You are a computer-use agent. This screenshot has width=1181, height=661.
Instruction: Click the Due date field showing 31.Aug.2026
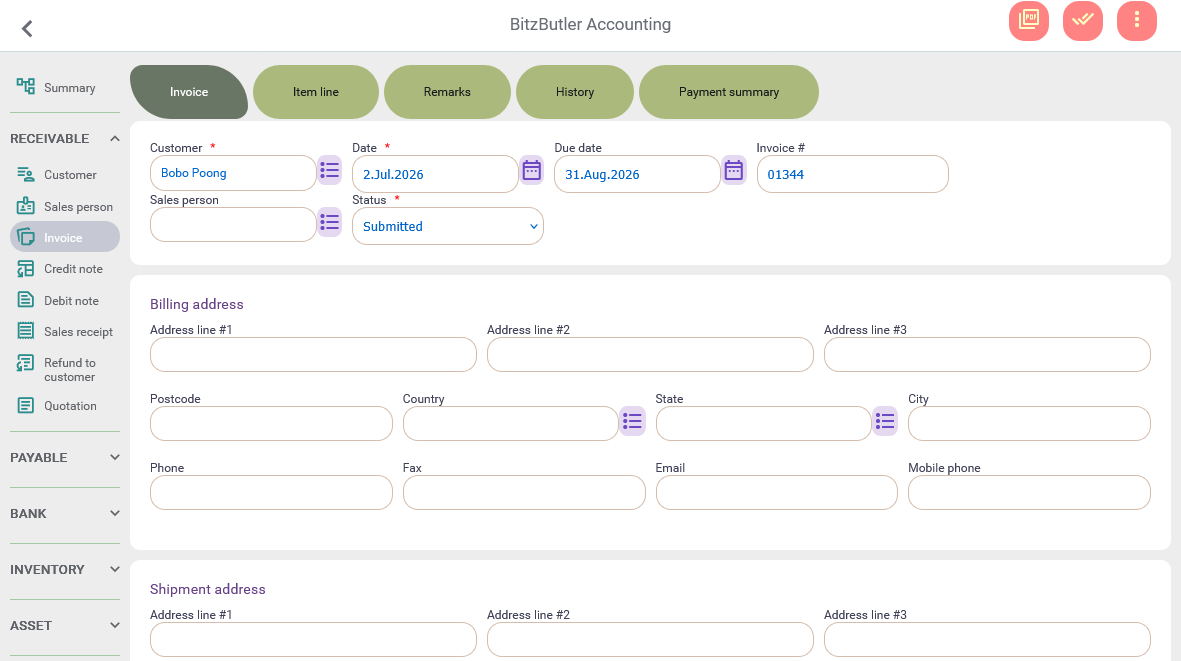[x=636, y=174]
